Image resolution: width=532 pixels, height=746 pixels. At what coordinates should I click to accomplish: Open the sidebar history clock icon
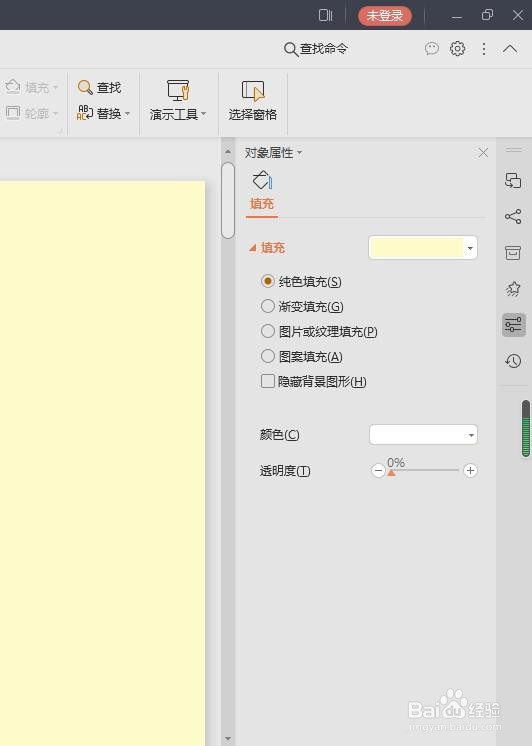click(513, 361)
